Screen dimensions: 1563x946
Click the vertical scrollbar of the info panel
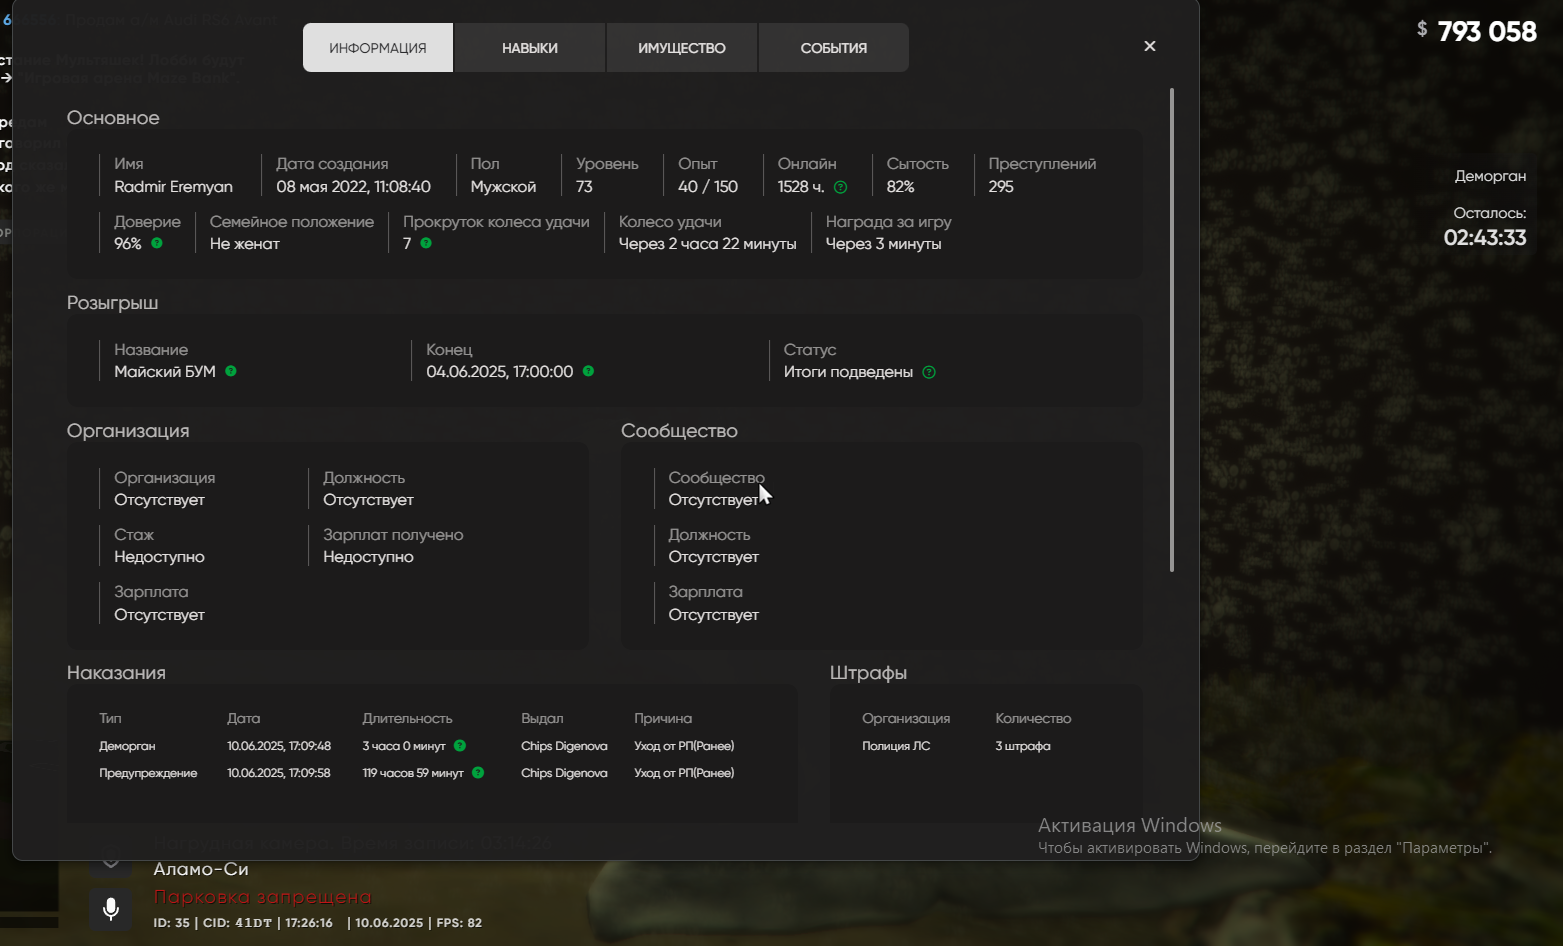[x=1171, y=330]
